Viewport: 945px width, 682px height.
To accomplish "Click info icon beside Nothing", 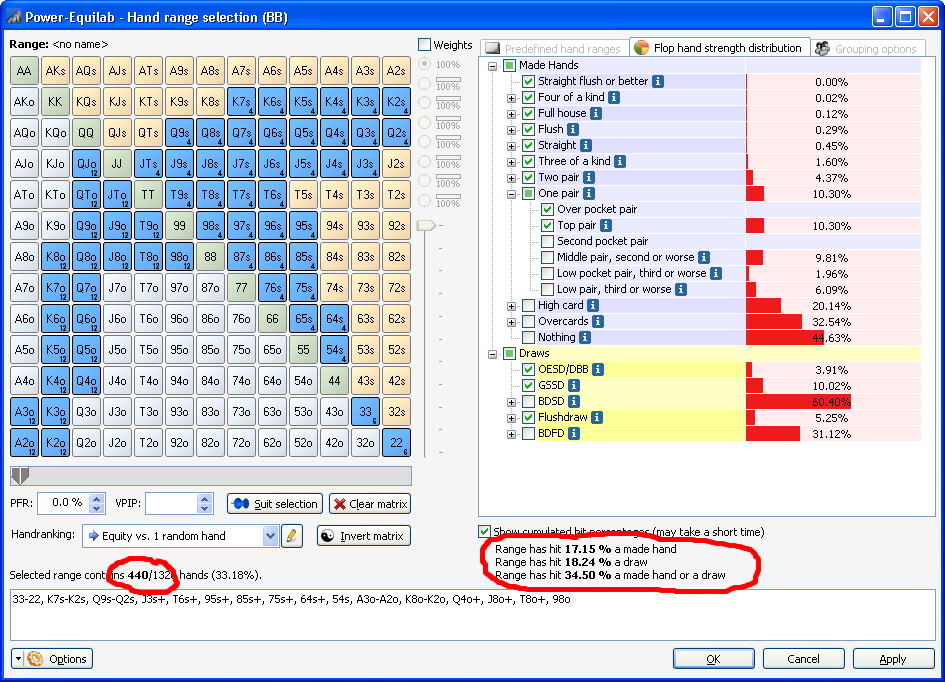I will tap(585, 337).
